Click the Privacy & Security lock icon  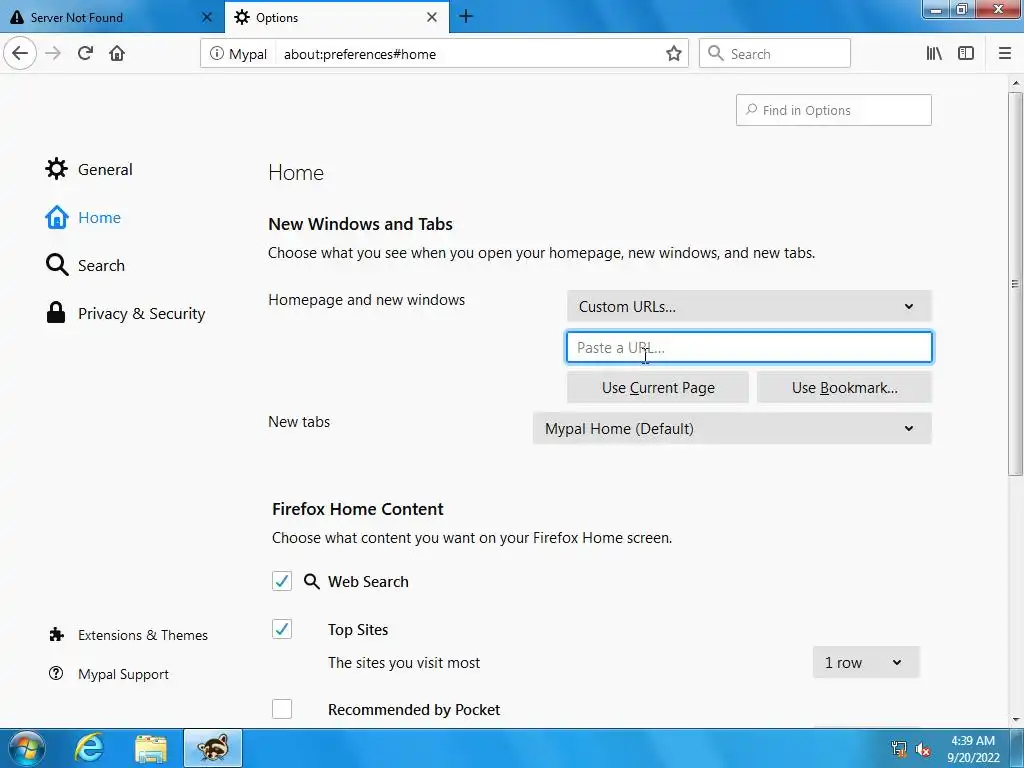pyautogui.click(x=56, y=313)
